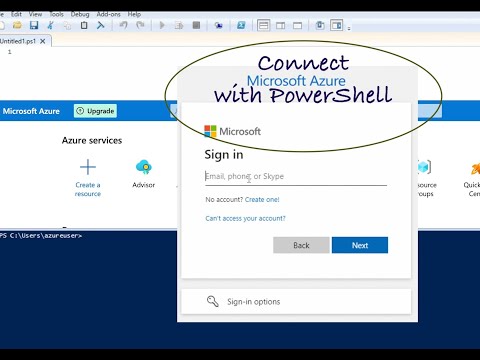Click the Paste clipboard icon
The height and width of the screenshot is (360, 480).
point(84,25)
